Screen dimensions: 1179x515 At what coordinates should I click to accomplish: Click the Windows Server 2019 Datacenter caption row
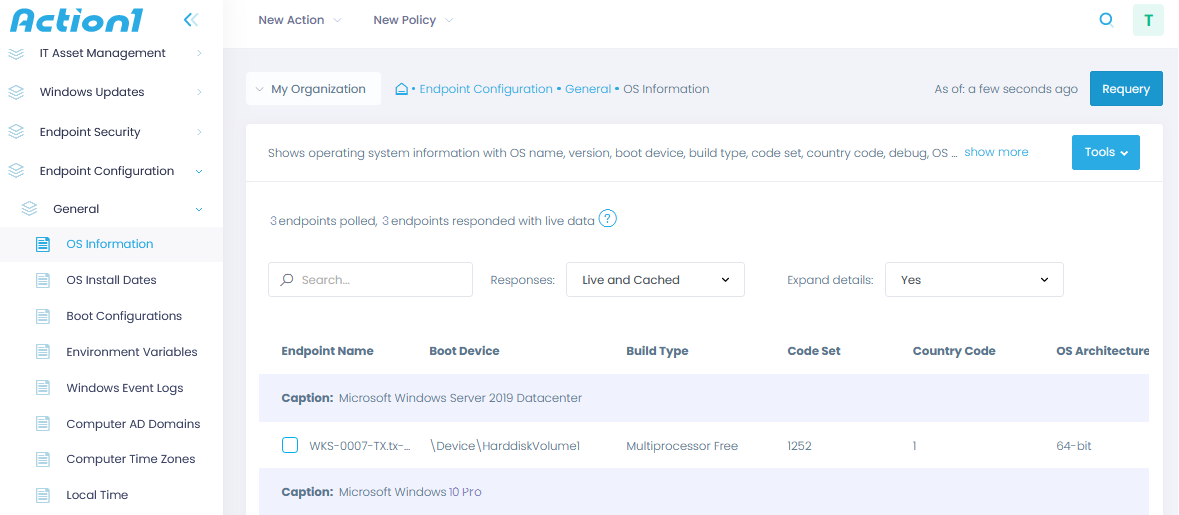click(x=704, y=398)
